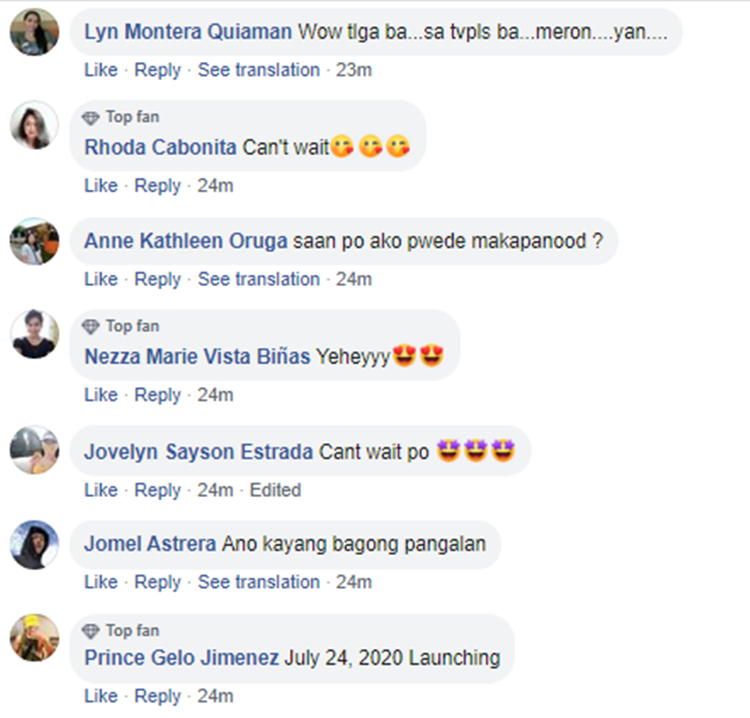Screen dimensions: 750x718
Task: Like Prince Gelo Jimenez's comment
Action: click(x=101, y=696)
